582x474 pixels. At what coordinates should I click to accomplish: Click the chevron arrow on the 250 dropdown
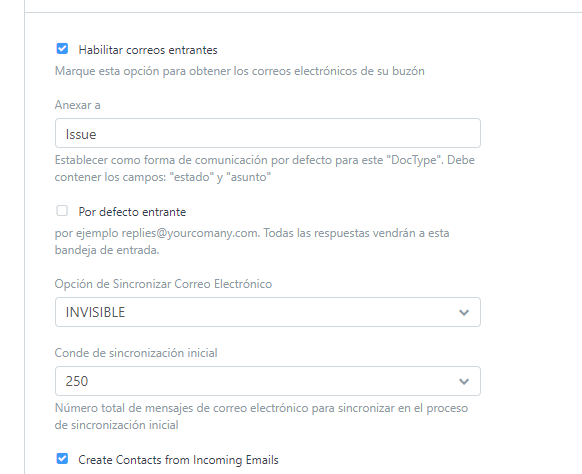464,382
